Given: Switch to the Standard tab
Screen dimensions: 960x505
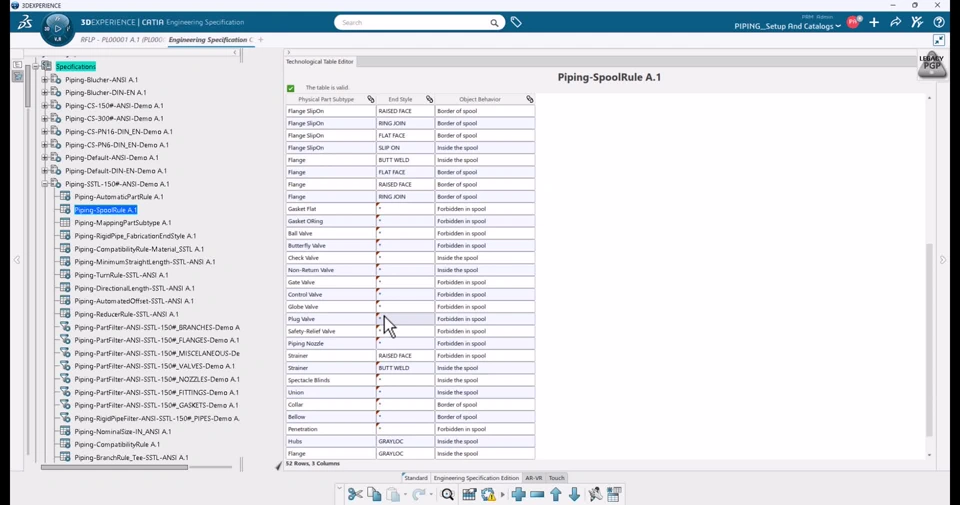Looking at the screenshot, I should (416, 478).
